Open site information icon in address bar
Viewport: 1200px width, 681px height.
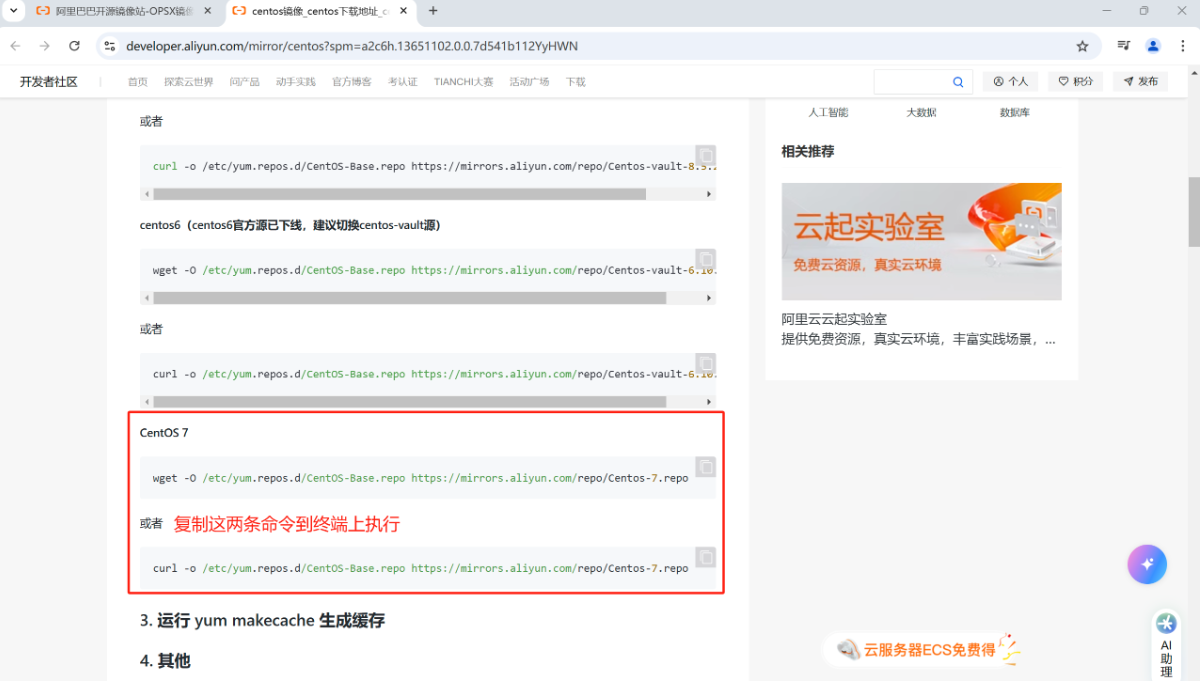[110, 46]
